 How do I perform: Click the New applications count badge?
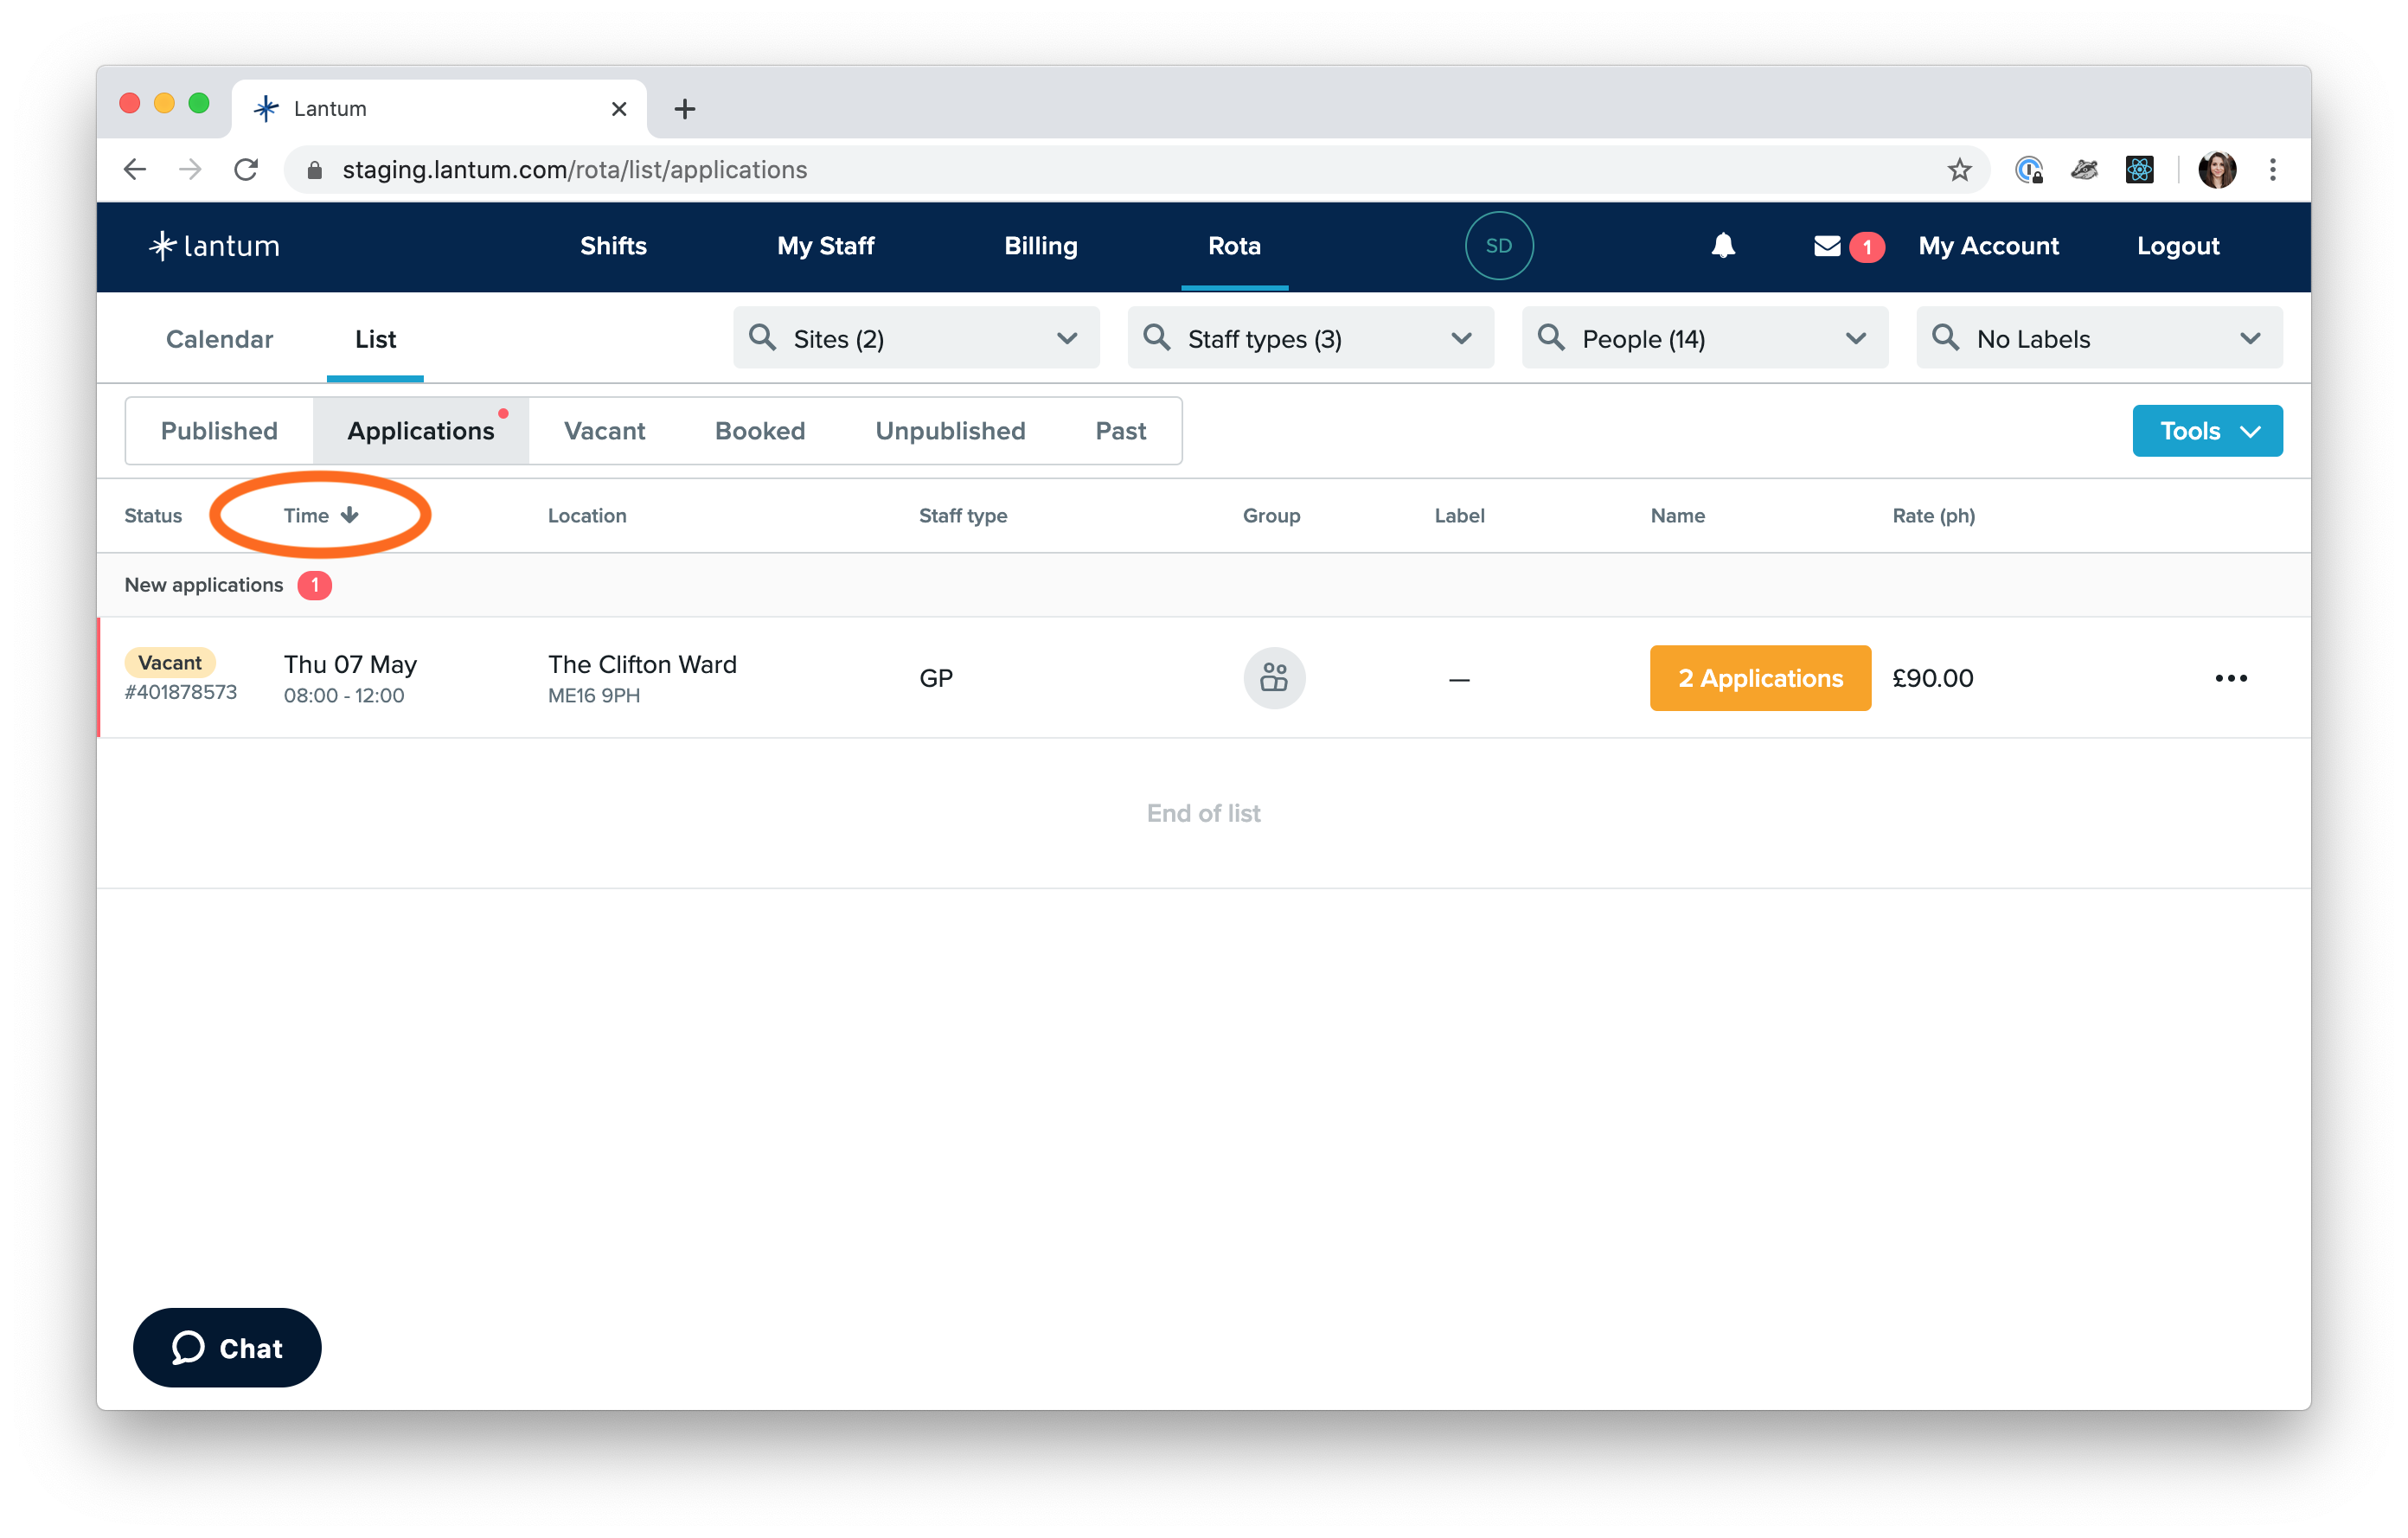pyautogui.click(x=314, y=585)
